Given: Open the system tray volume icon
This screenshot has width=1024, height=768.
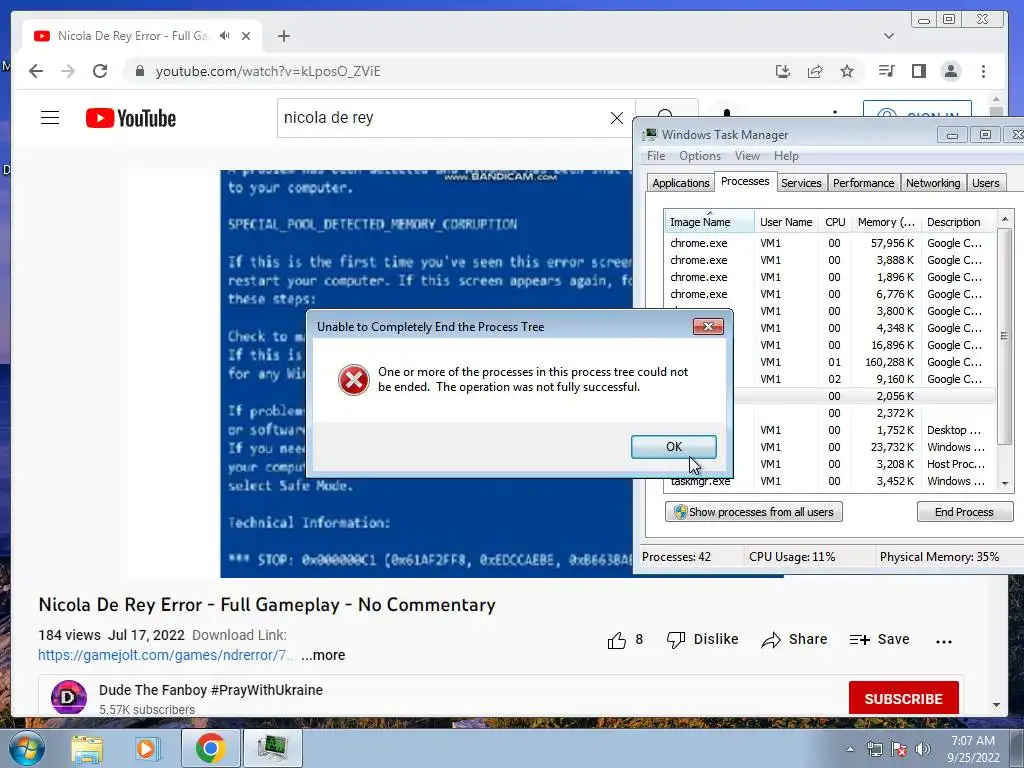Looking at the screenshot, I should (x=923, y=749).
